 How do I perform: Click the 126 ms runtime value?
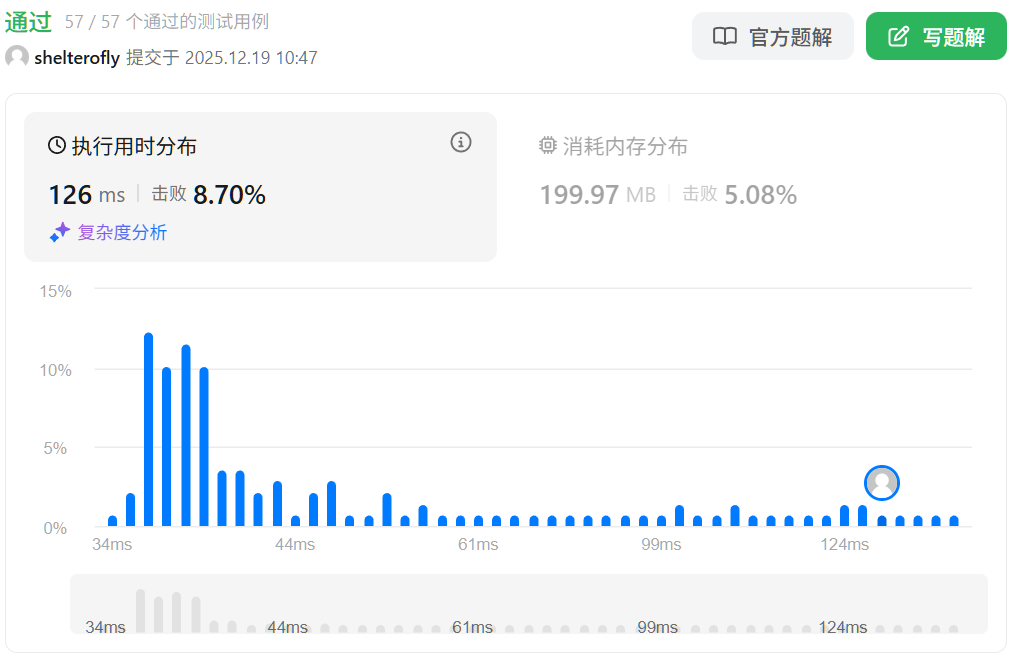[86, 195]
